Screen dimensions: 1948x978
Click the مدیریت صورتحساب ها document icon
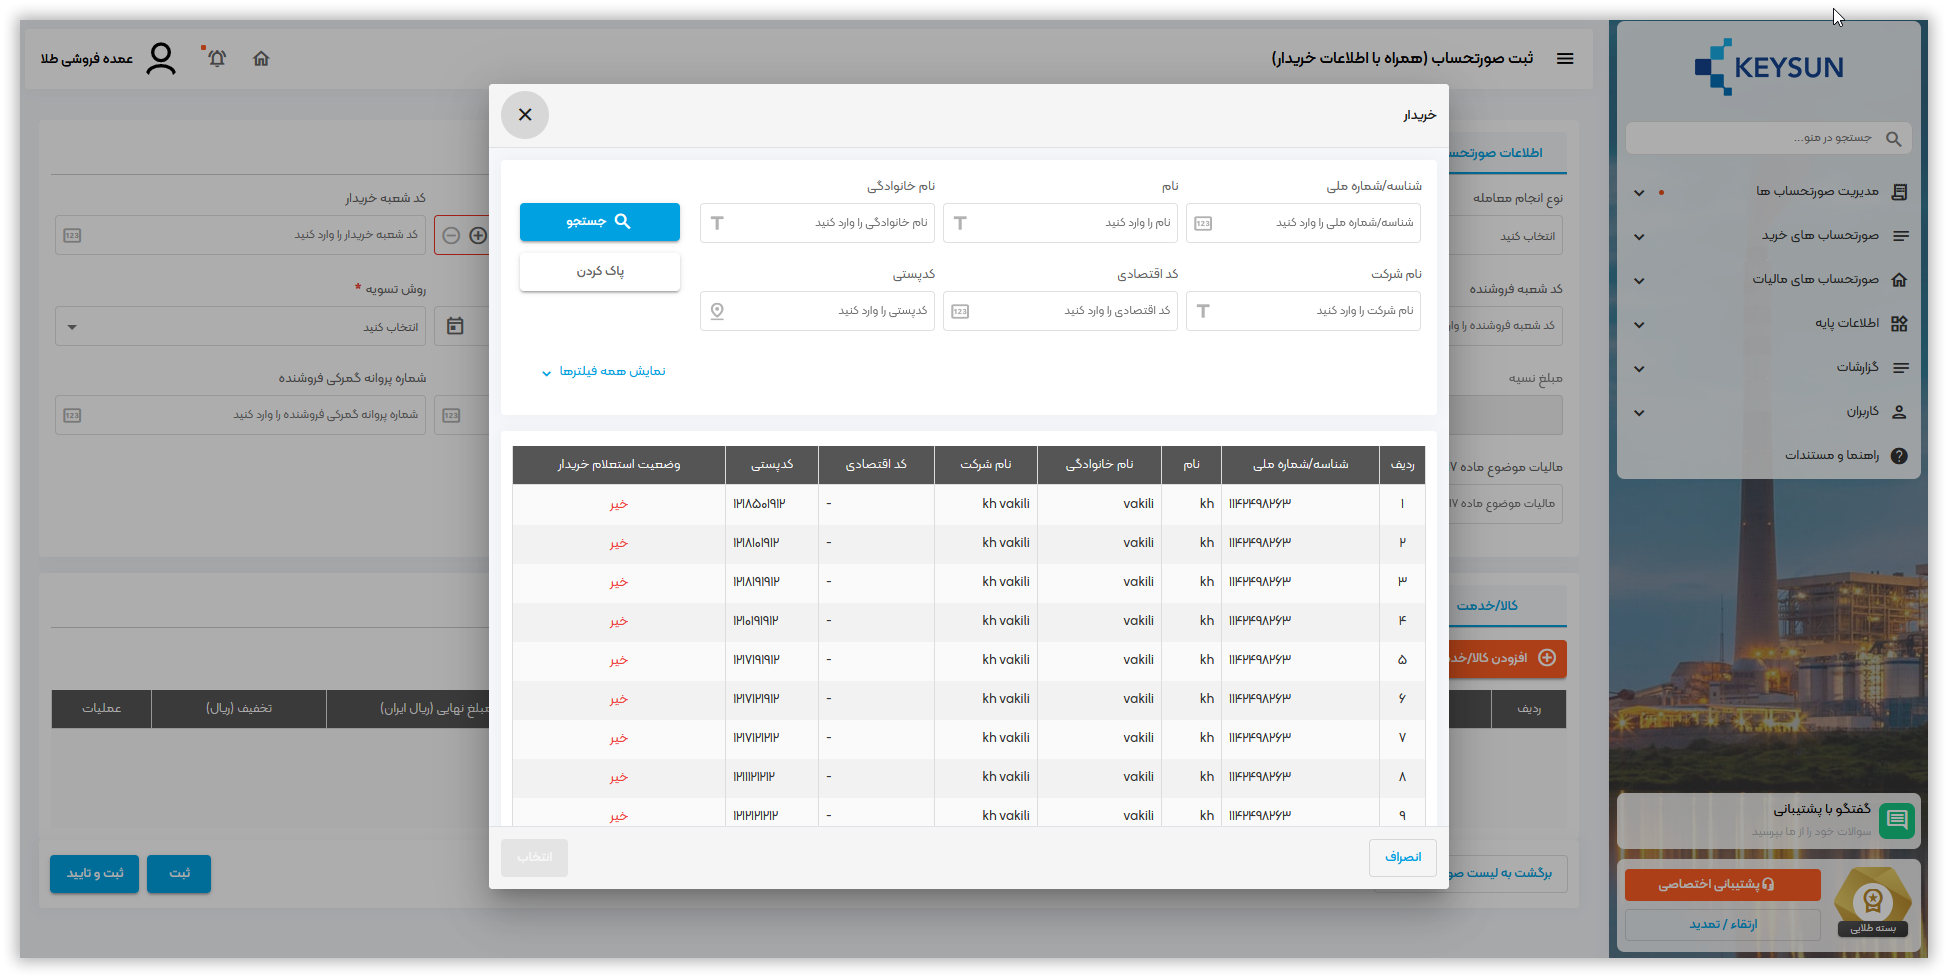[x=1900, y=192]
